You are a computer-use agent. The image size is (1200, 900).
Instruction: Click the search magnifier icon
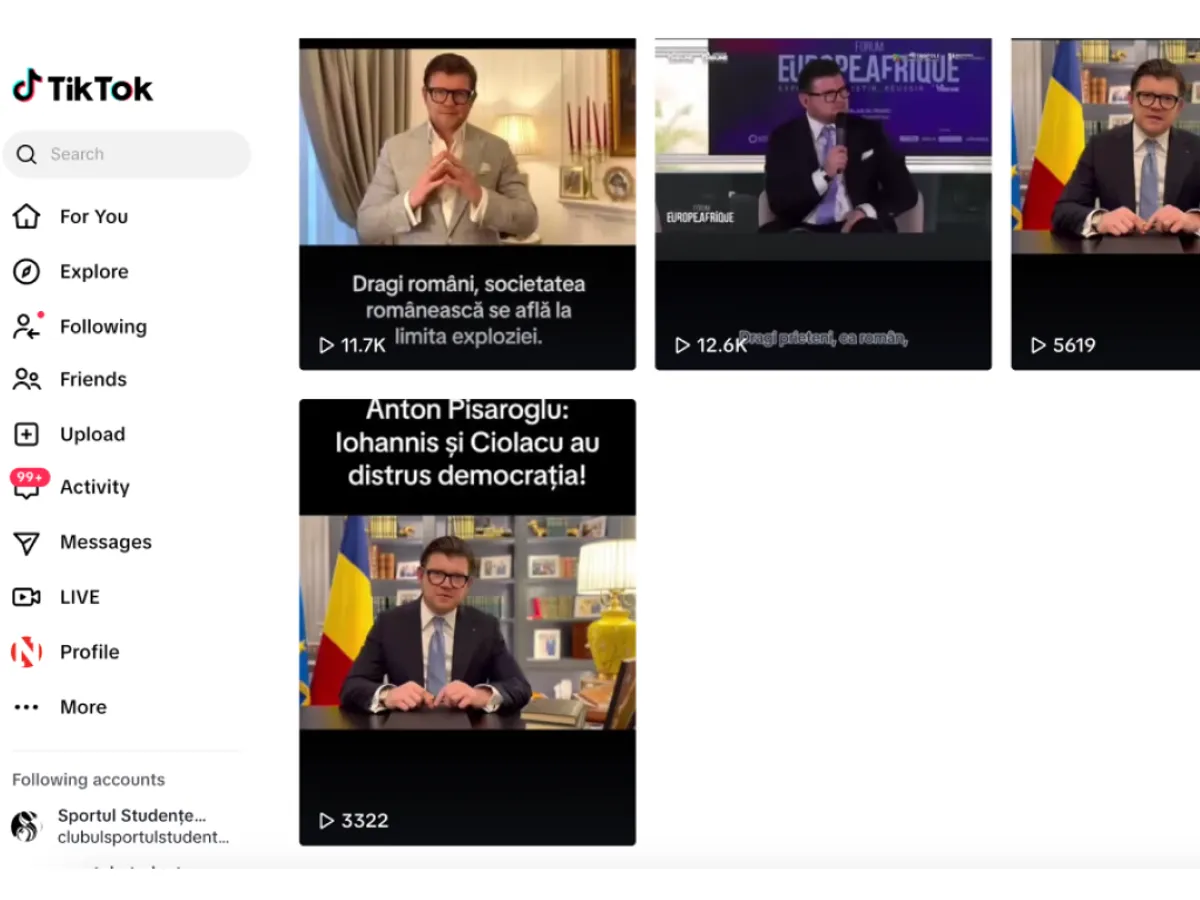click(27, 154)
